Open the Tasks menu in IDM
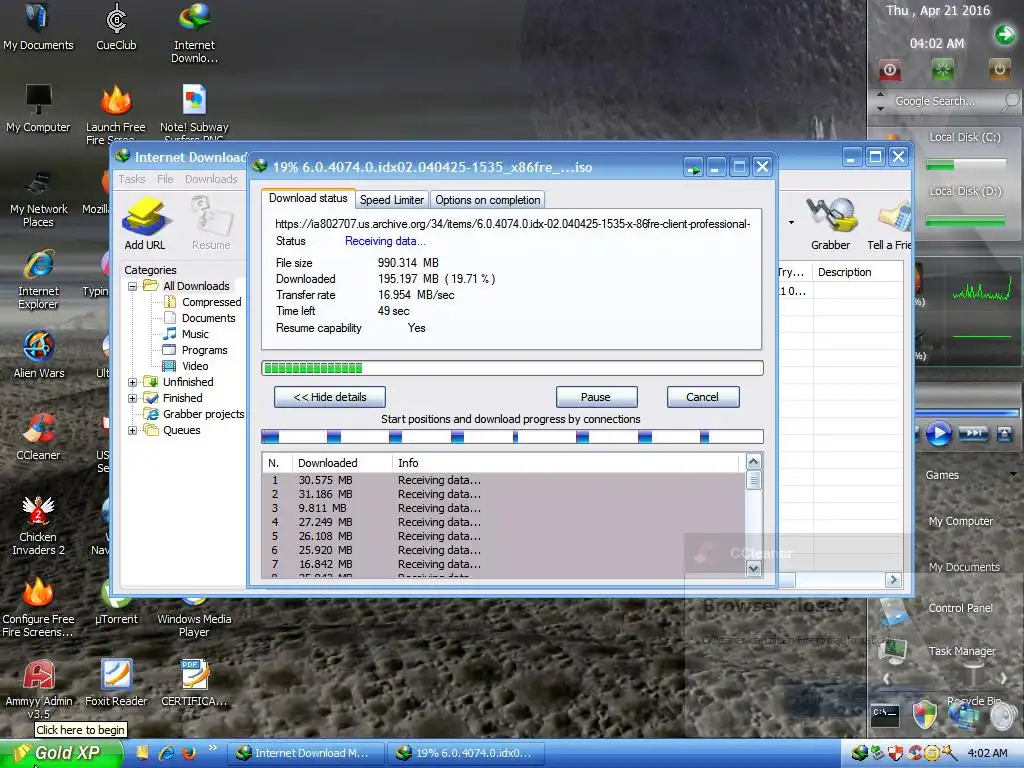The height and width of the screenshot is (768, 1024). click(x=132, y=179)
